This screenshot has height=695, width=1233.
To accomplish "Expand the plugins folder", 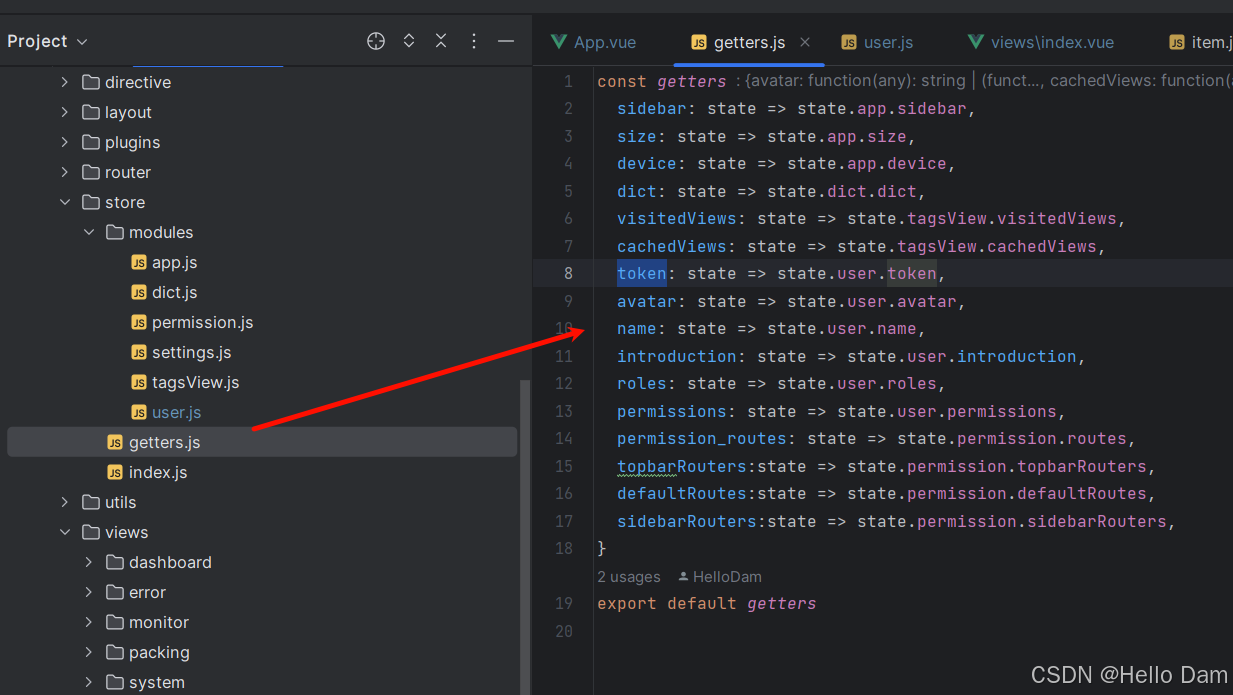I will click(x=65, y=142).
